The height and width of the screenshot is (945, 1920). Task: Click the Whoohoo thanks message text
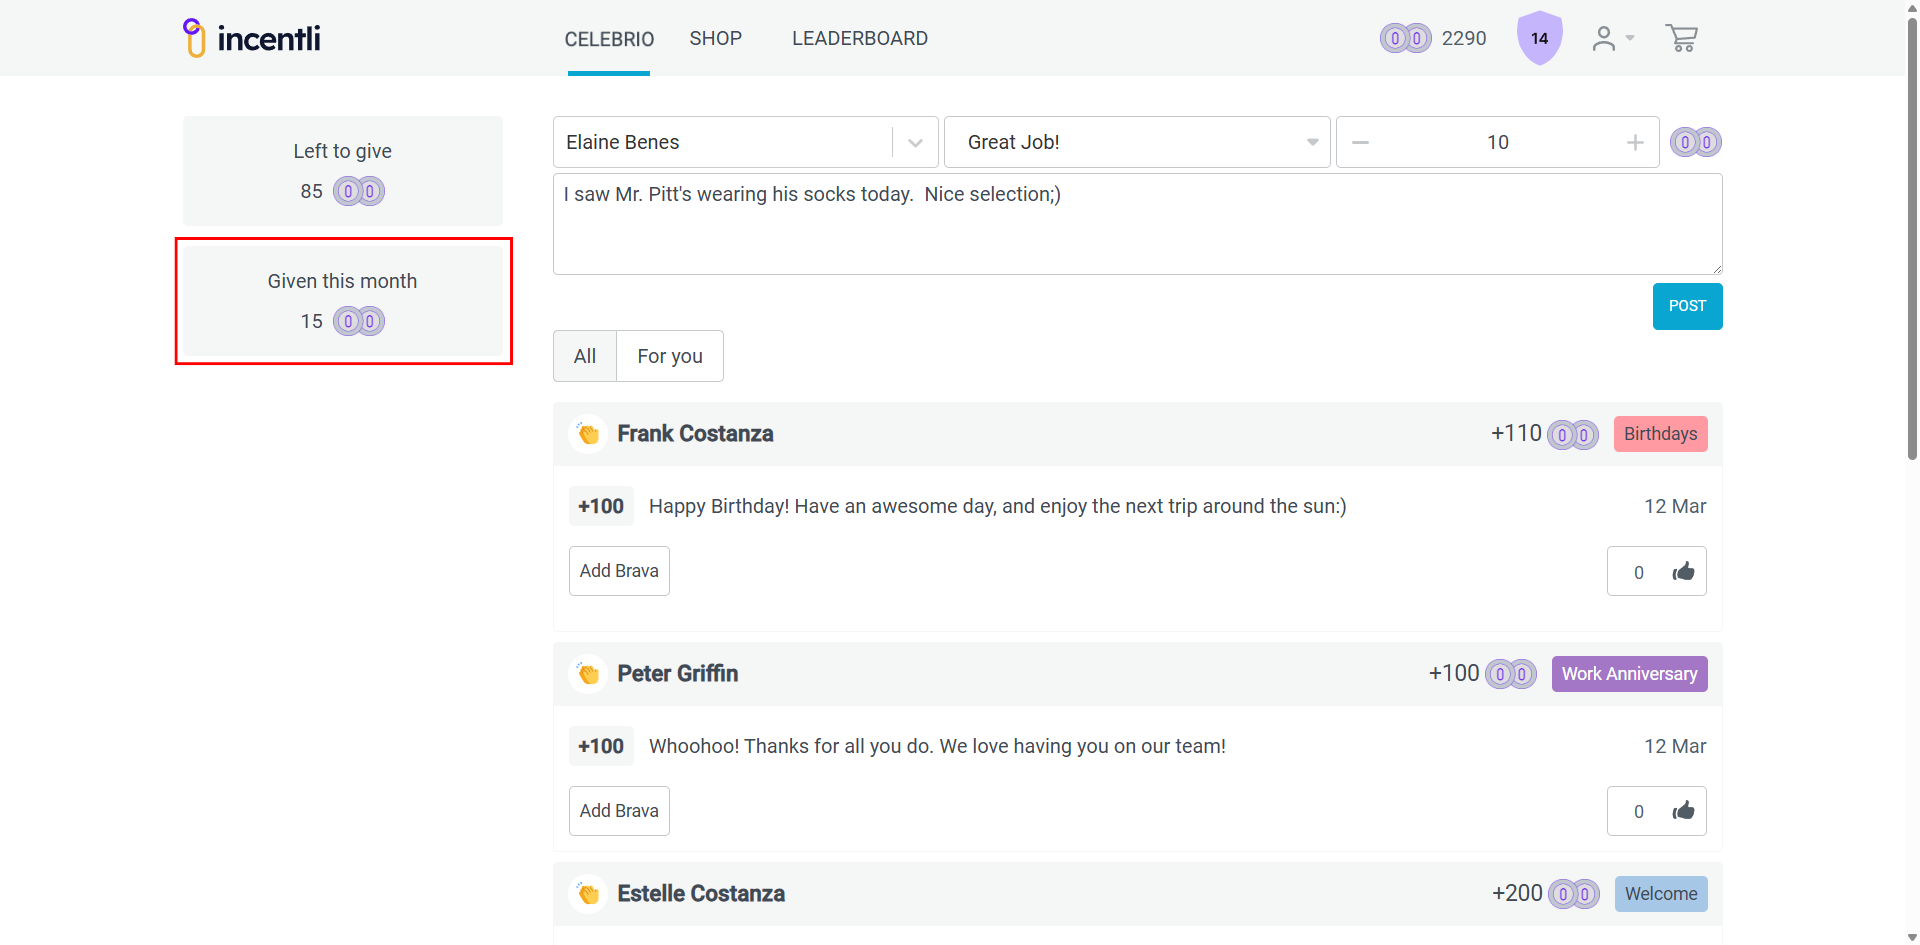(937, 746)
